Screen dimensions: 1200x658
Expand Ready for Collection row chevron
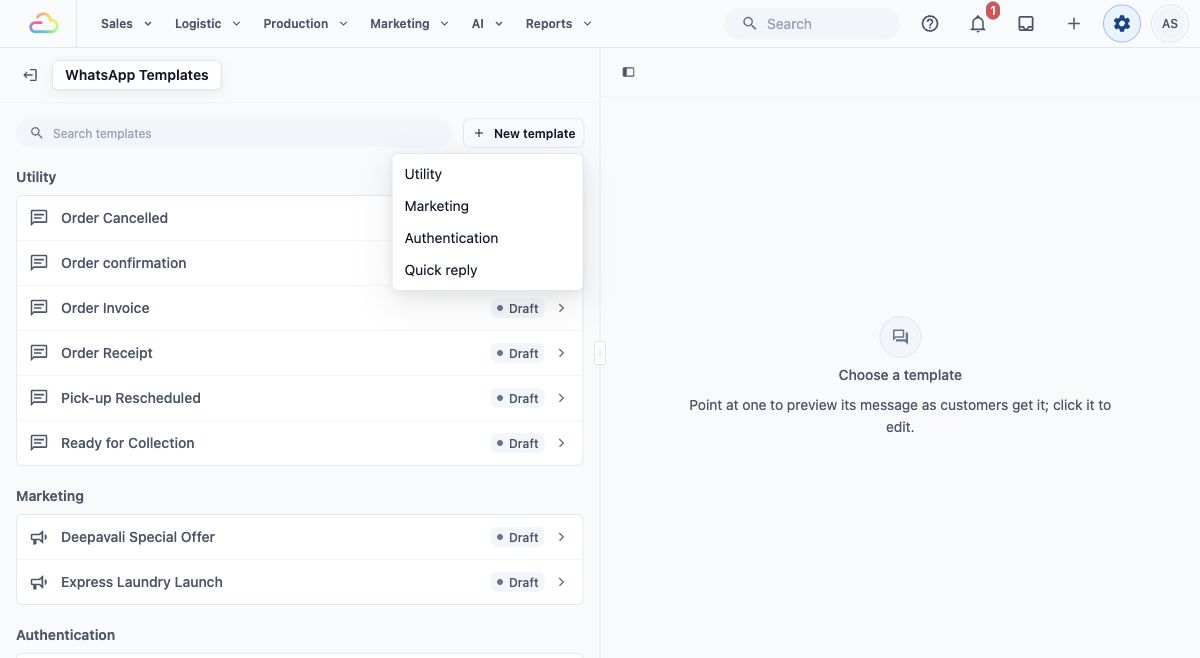pos(562,443)
